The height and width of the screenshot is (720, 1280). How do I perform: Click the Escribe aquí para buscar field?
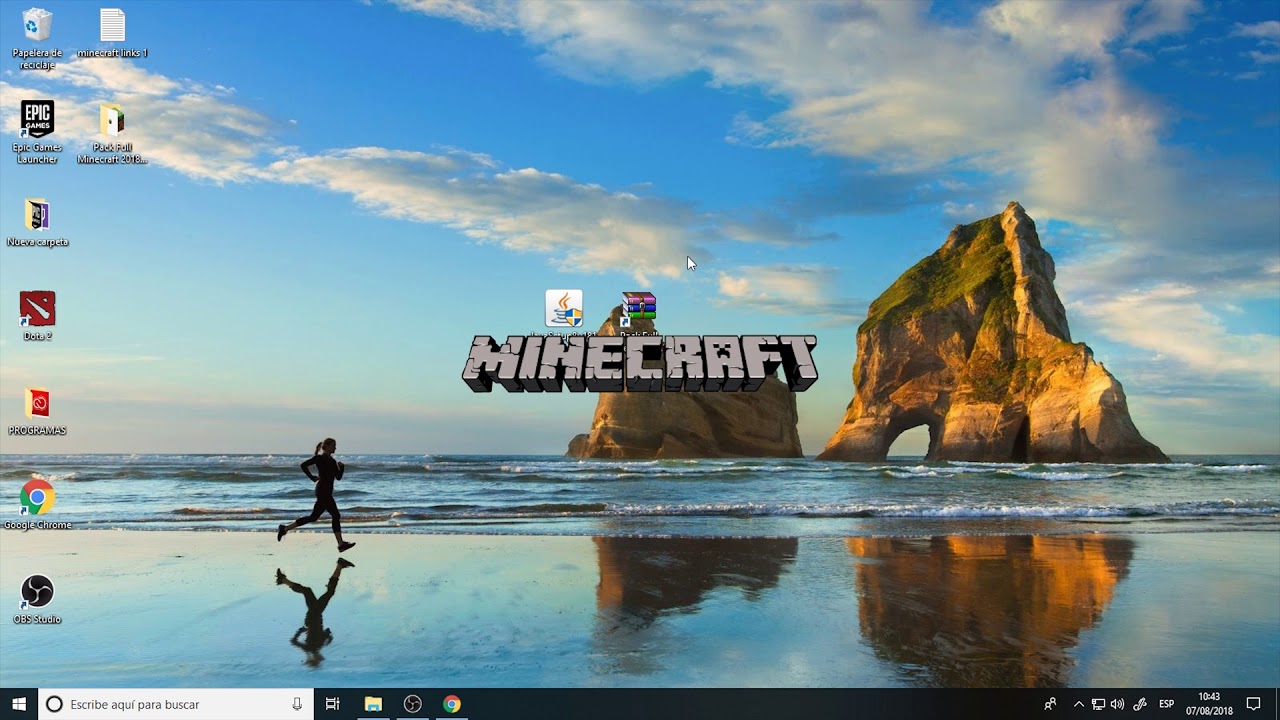coord(176,704)
